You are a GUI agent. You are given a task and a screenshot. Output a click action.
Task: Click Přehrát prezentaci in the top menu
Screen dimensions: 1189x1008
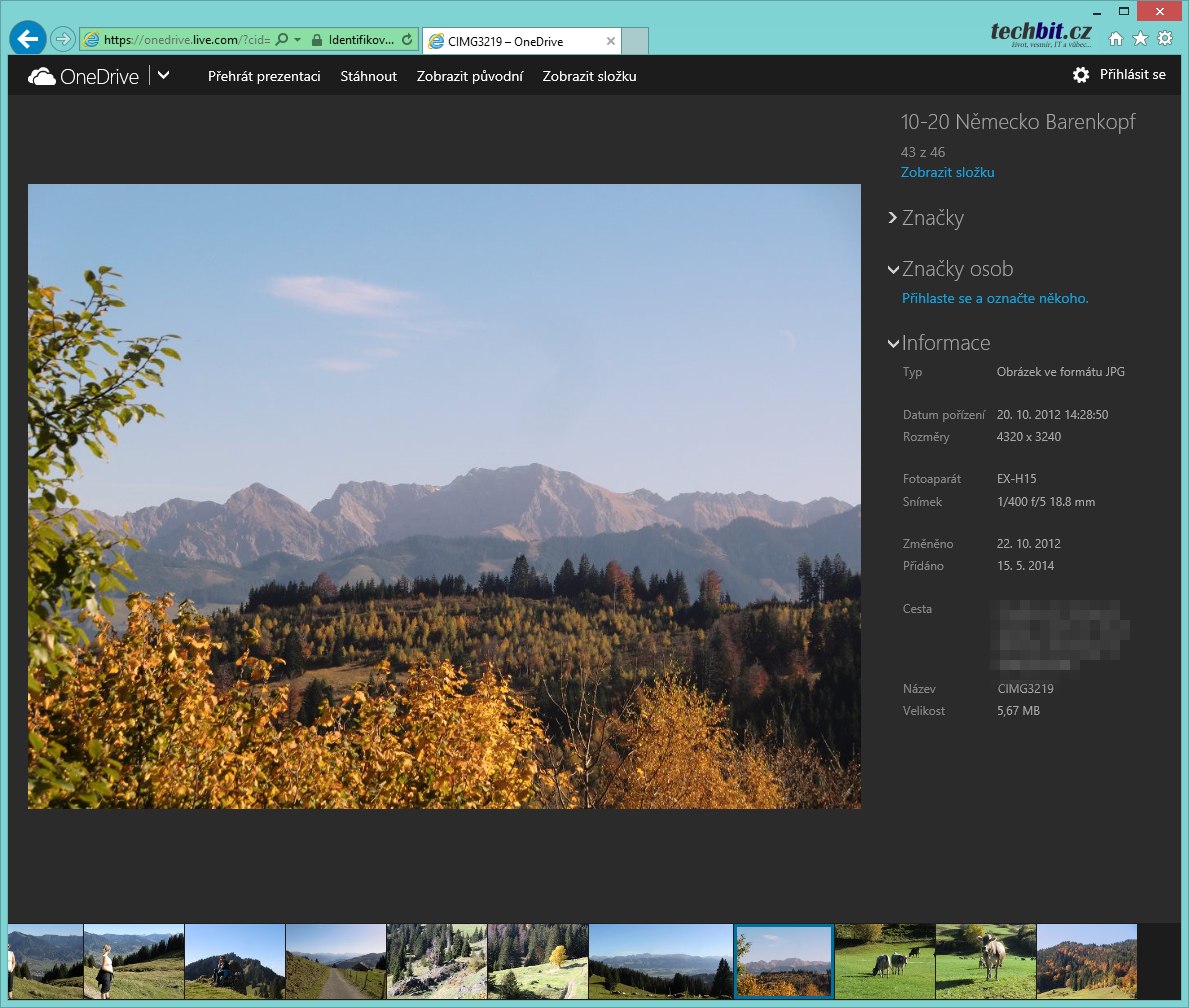[x=264, y=76]
